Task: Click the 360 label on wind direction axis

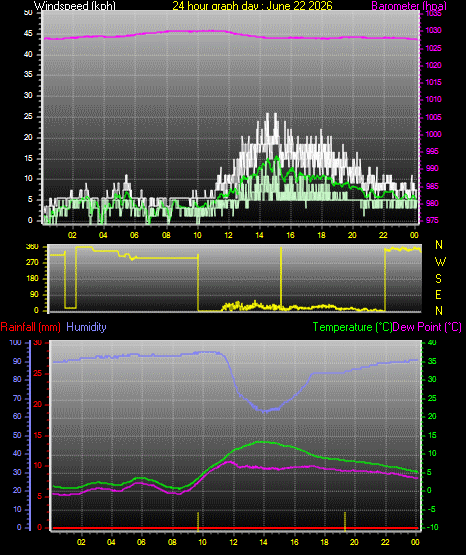Action: click(x=32, y=247)
